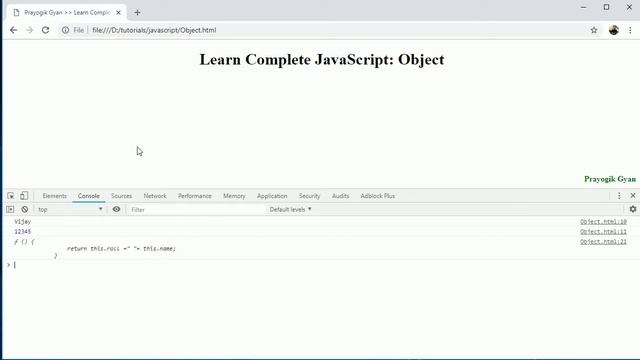Click the address bar URL

pos(154,30)
